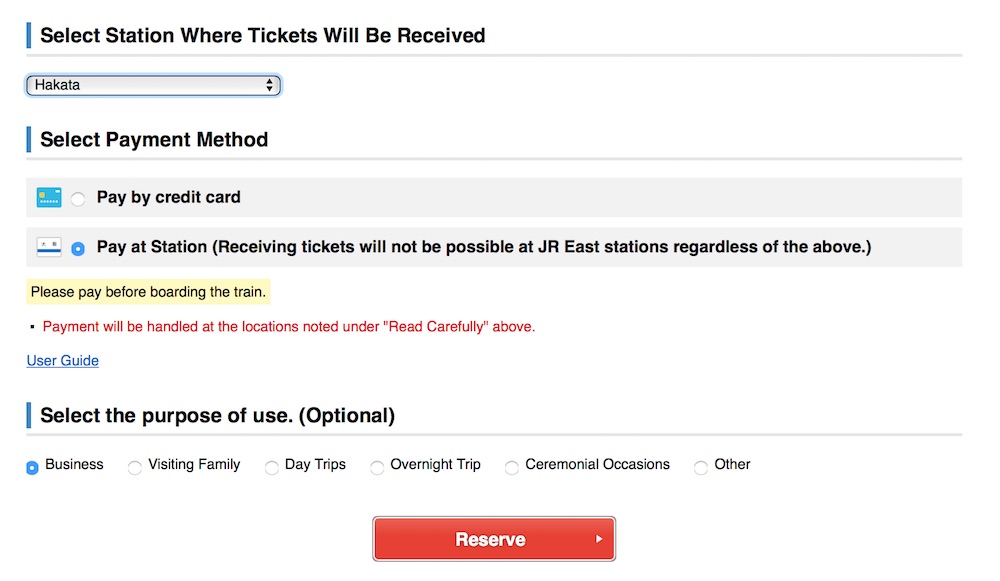Open the User Guide link
The height and width of the screenshot is (581, 1000).
click(62, 361)
